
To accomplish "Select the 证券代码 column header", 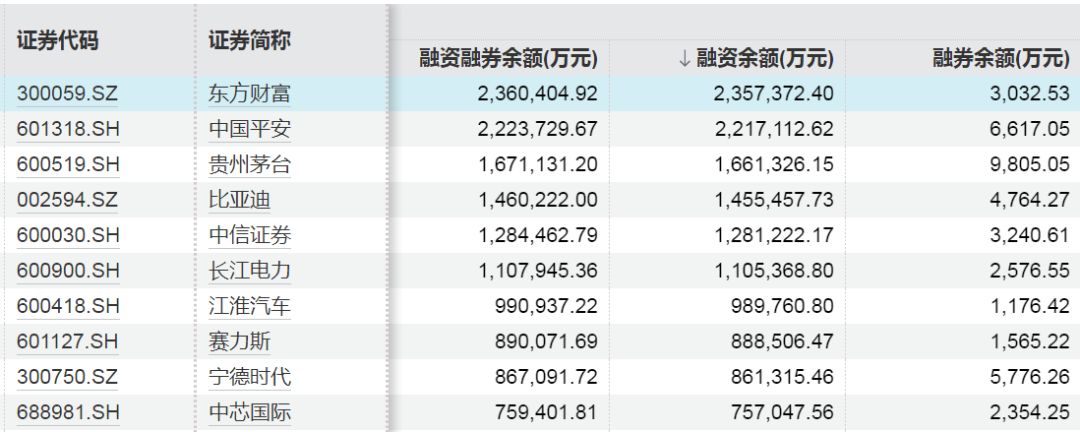I will coord(58,41).
